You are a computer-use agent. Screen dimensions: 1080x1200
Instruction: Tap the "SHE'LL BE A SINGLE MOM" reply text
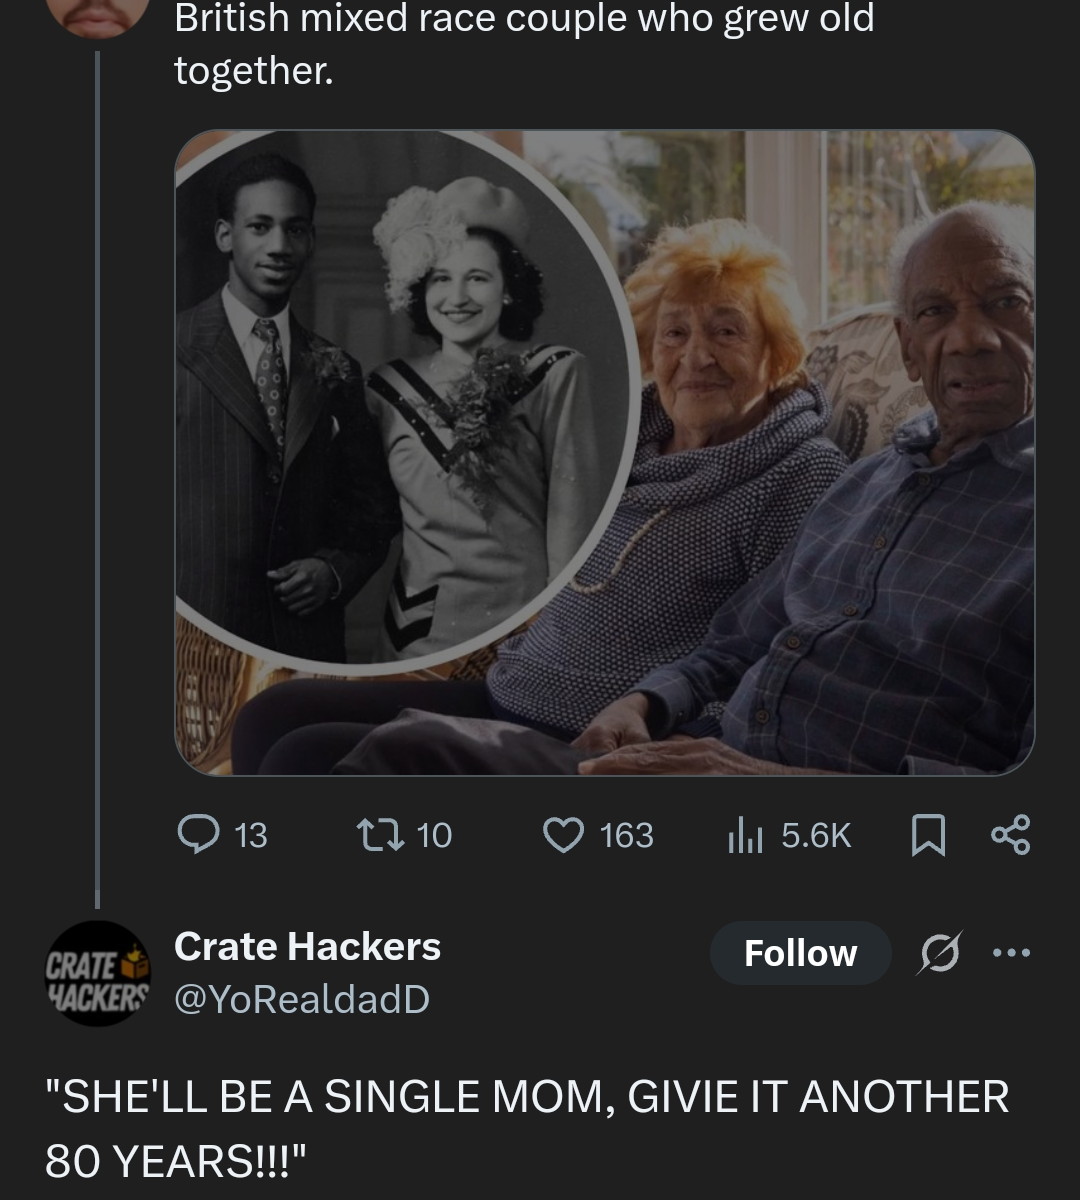point(527,1126)
